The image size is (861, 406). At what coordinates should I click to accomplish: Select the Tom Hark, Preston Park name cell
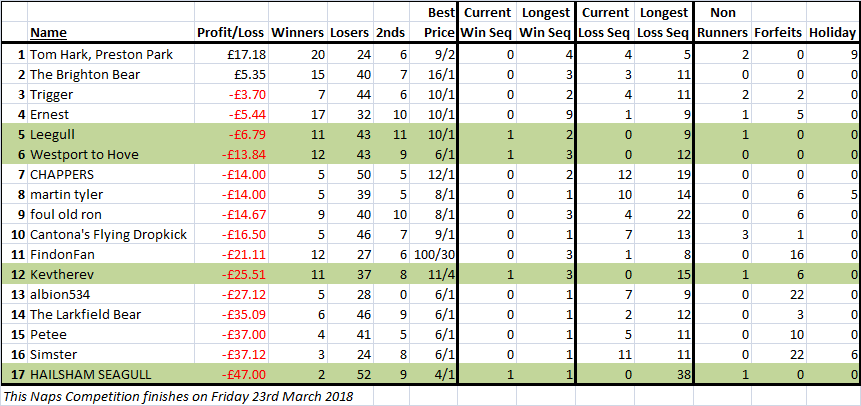tap(111, 54)
